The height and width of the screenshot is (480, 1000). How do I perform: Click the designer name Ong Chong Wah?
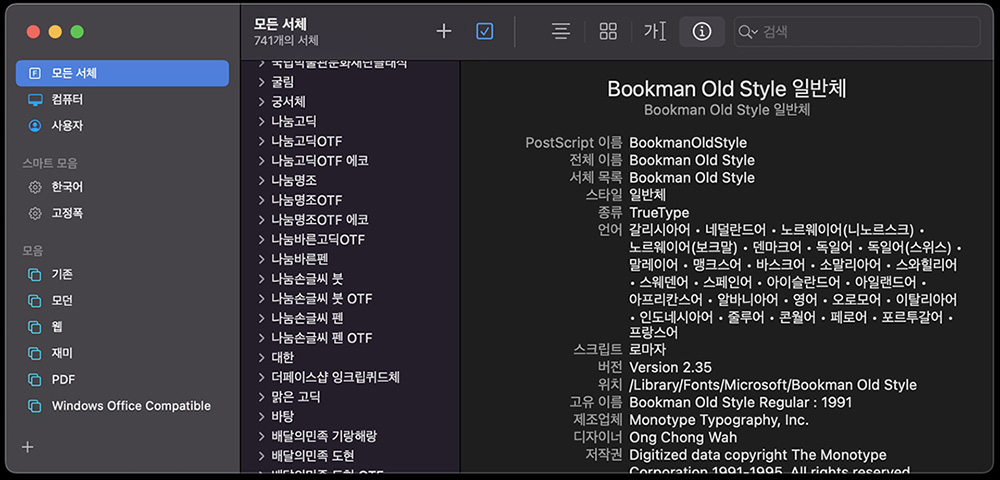pyautogui.click(x=682, y=437)
